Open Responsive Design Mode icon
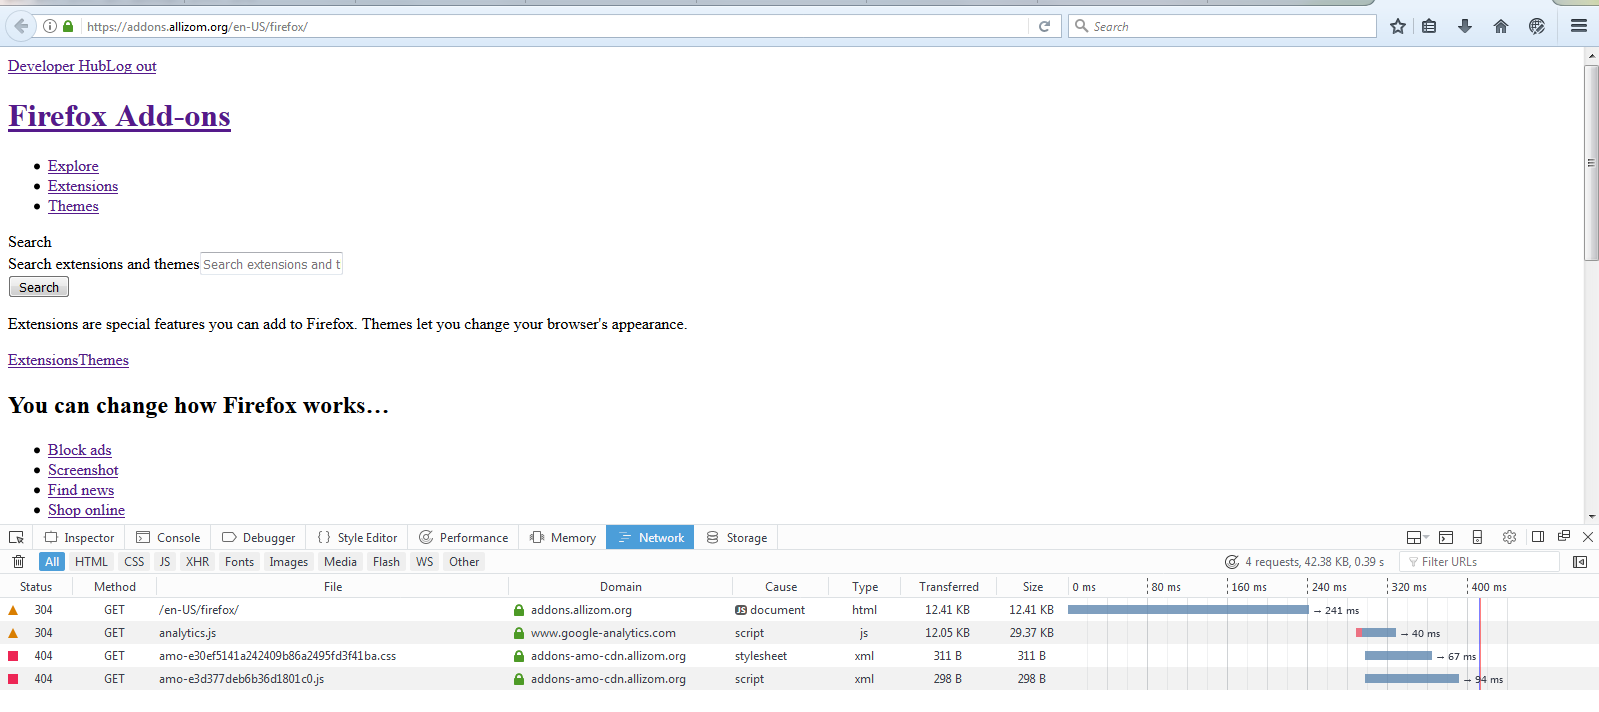The width and height of the screenshot is (1599, 712). point(1477,537)
